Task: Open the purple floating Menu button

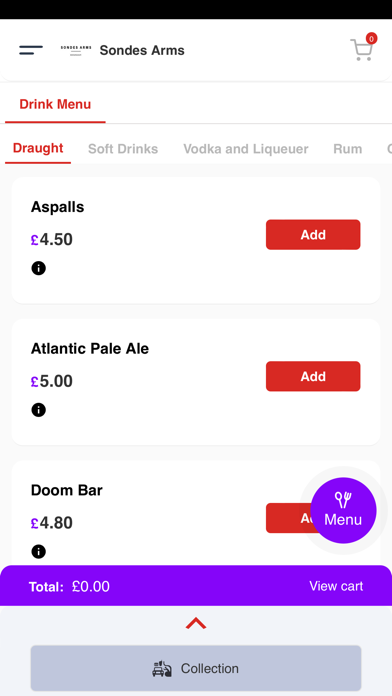Action: click(343, 510)
